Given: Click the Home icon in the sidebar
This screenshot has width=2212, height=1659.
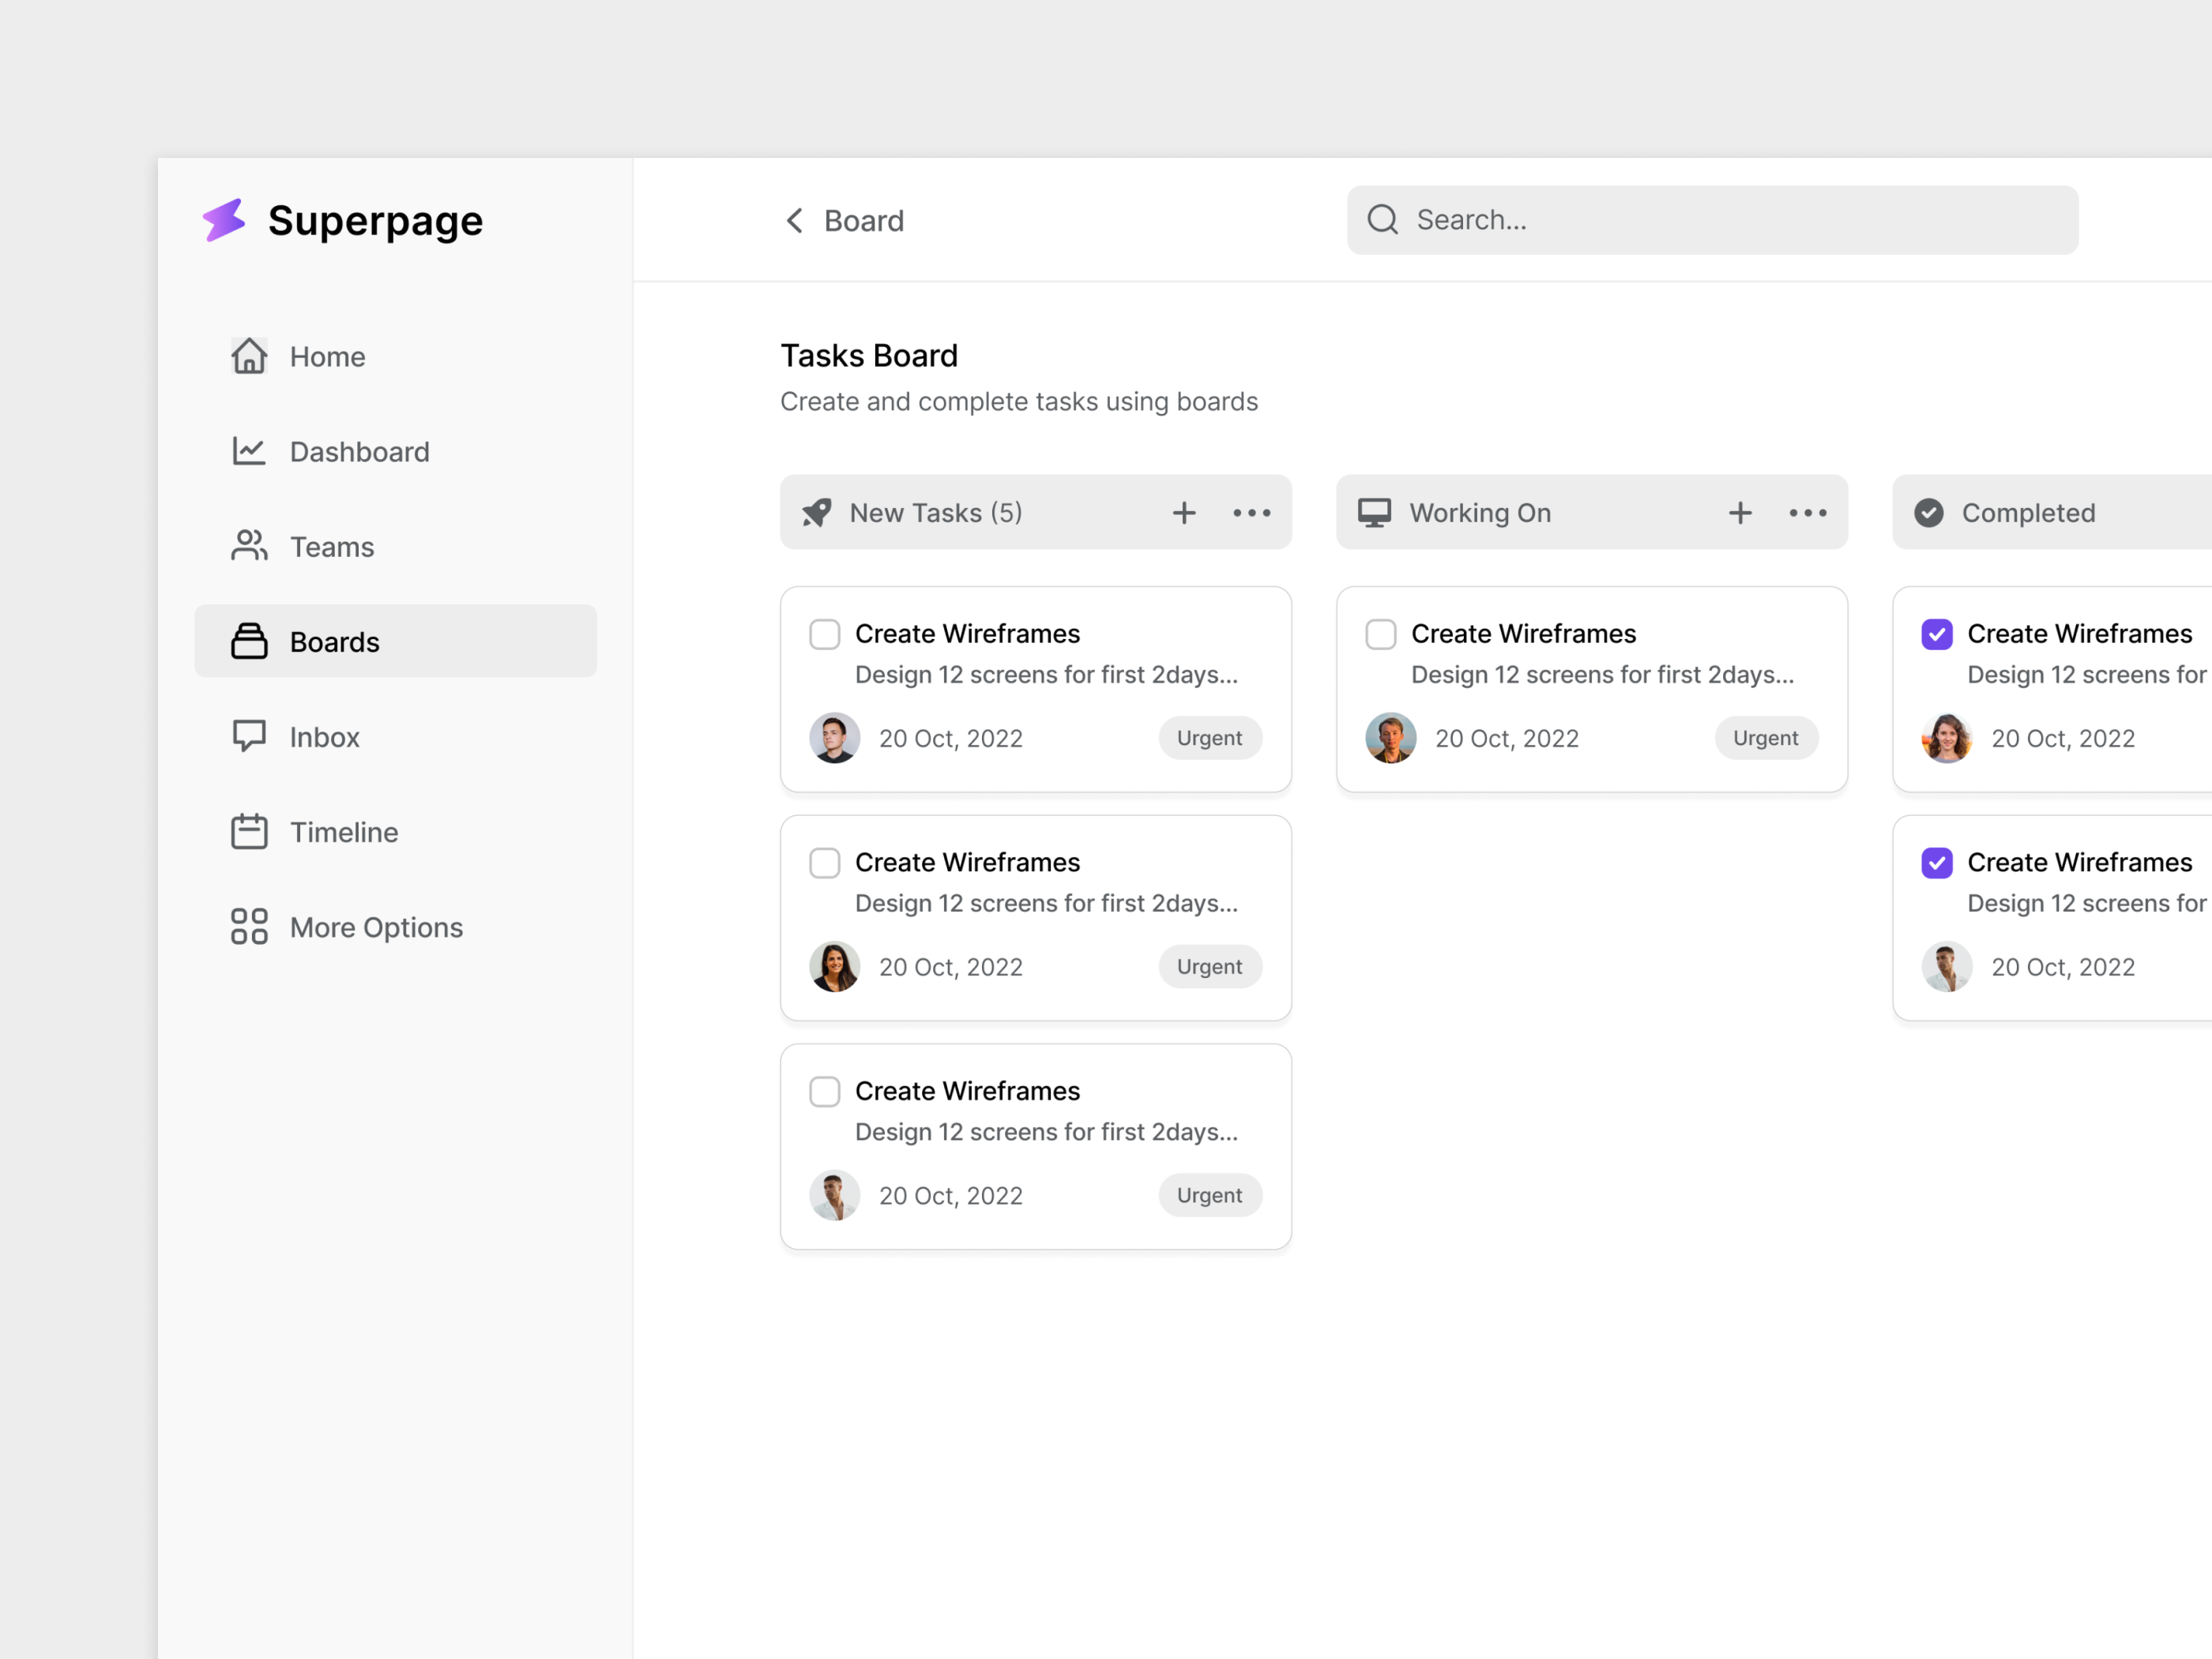Looking at the screenshot, I should [249, 356].
